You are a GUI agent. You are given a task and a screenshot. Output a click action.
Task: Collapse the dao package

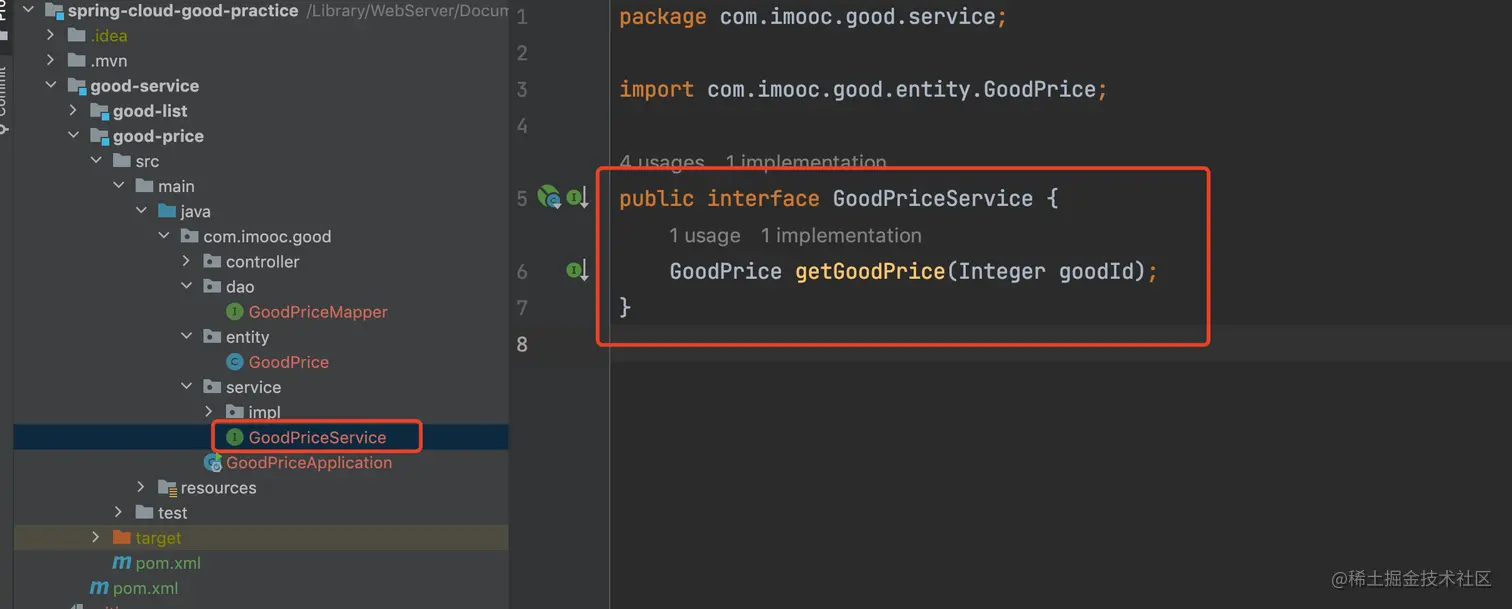click(186, 287)
